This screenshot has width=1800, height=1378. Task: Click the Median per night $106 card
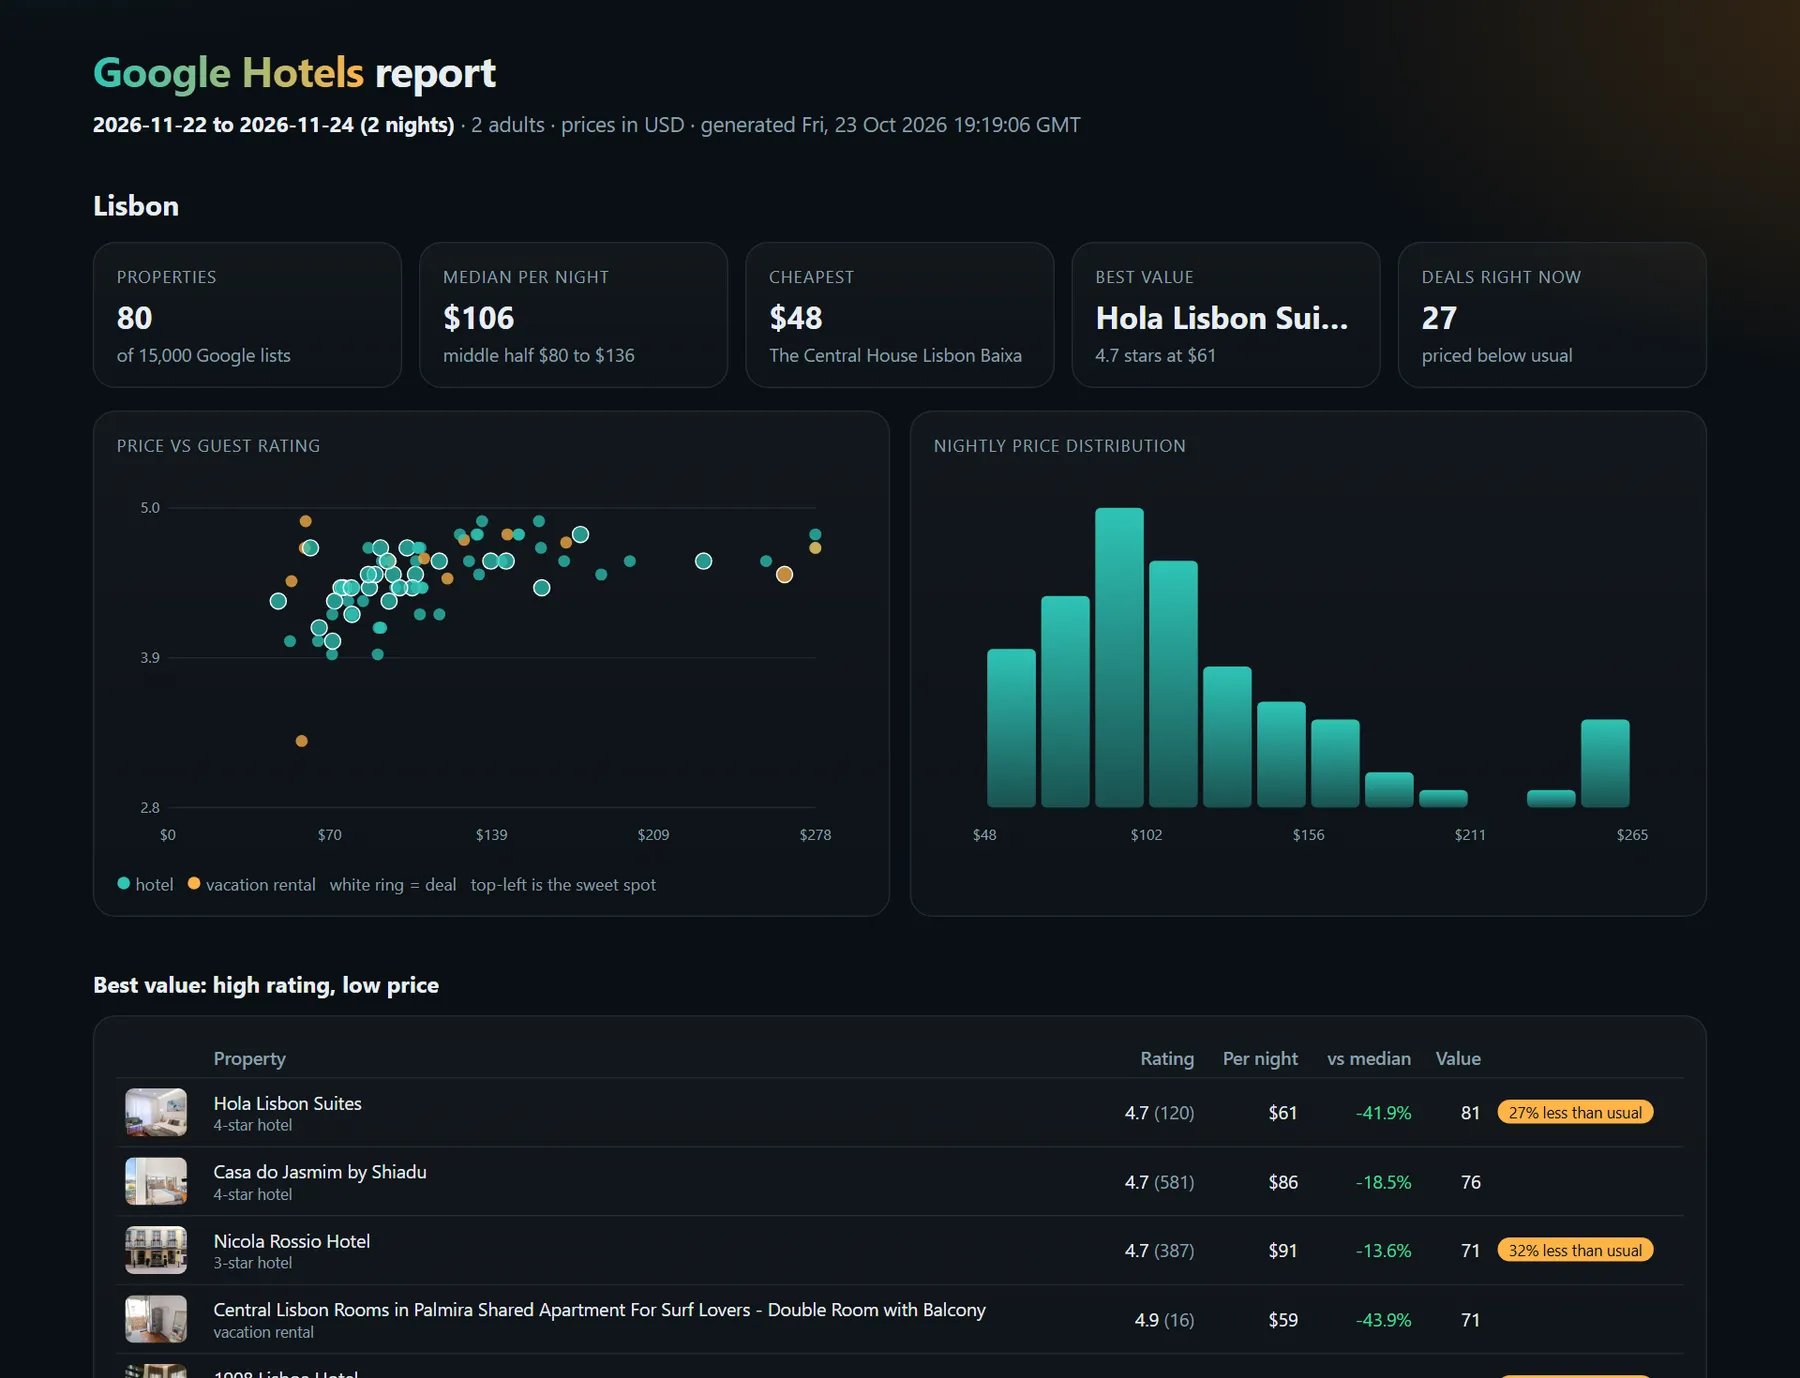click(x=573, y=315)
